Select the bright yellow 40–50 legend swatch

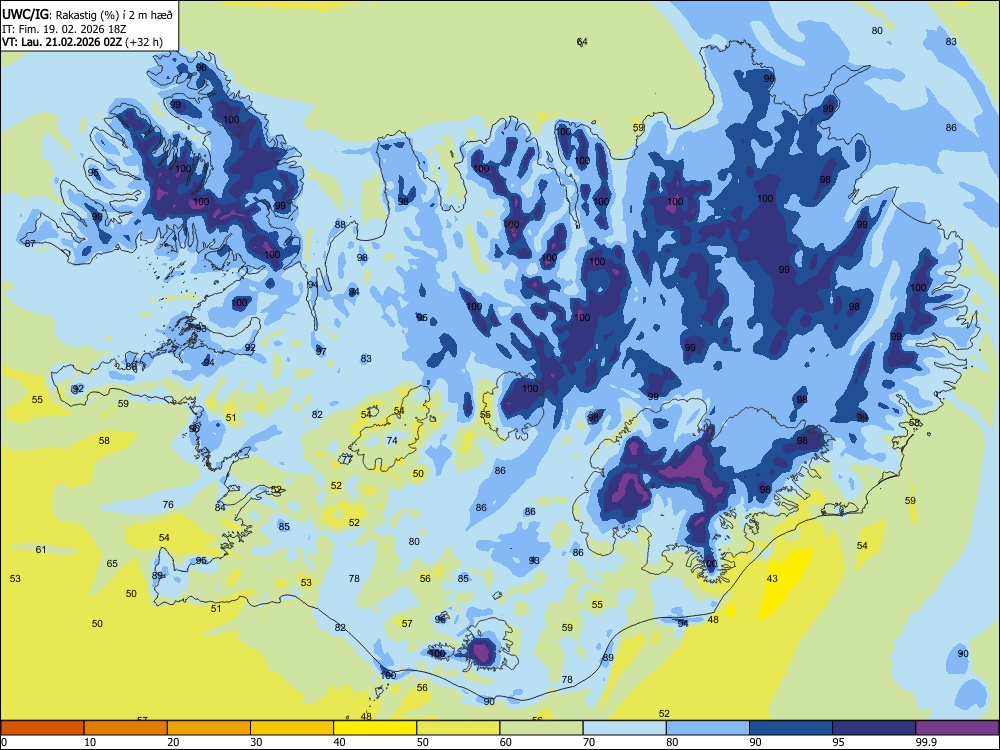pos(375,728)
